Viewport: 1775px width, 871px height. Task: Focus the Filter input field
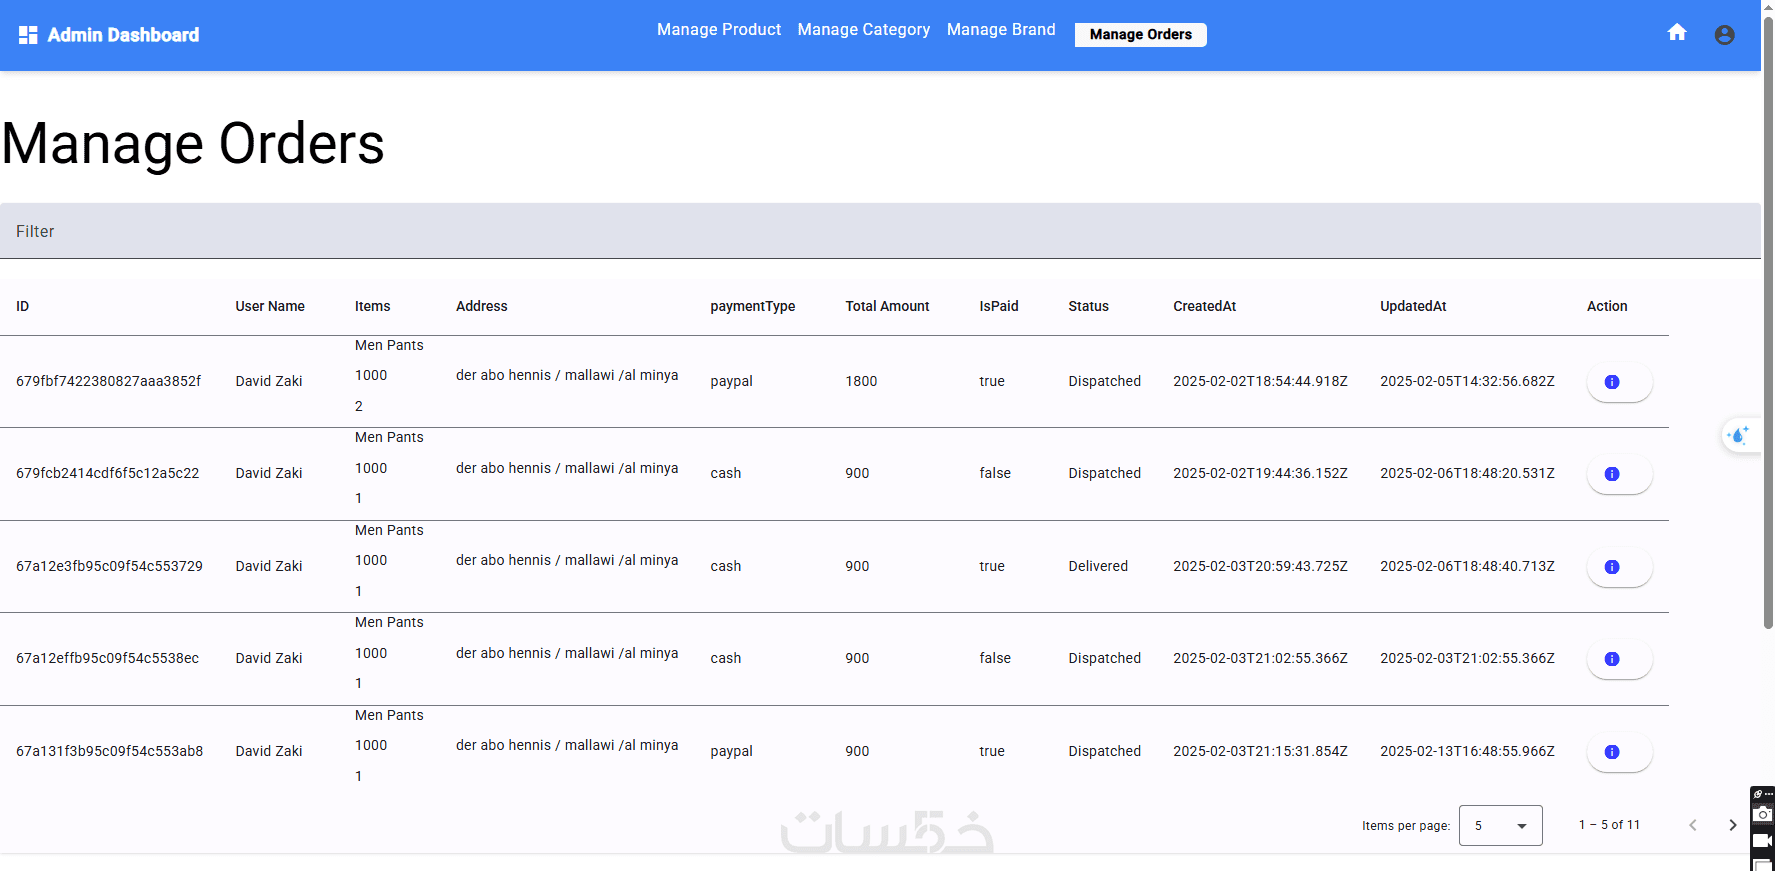880,231
